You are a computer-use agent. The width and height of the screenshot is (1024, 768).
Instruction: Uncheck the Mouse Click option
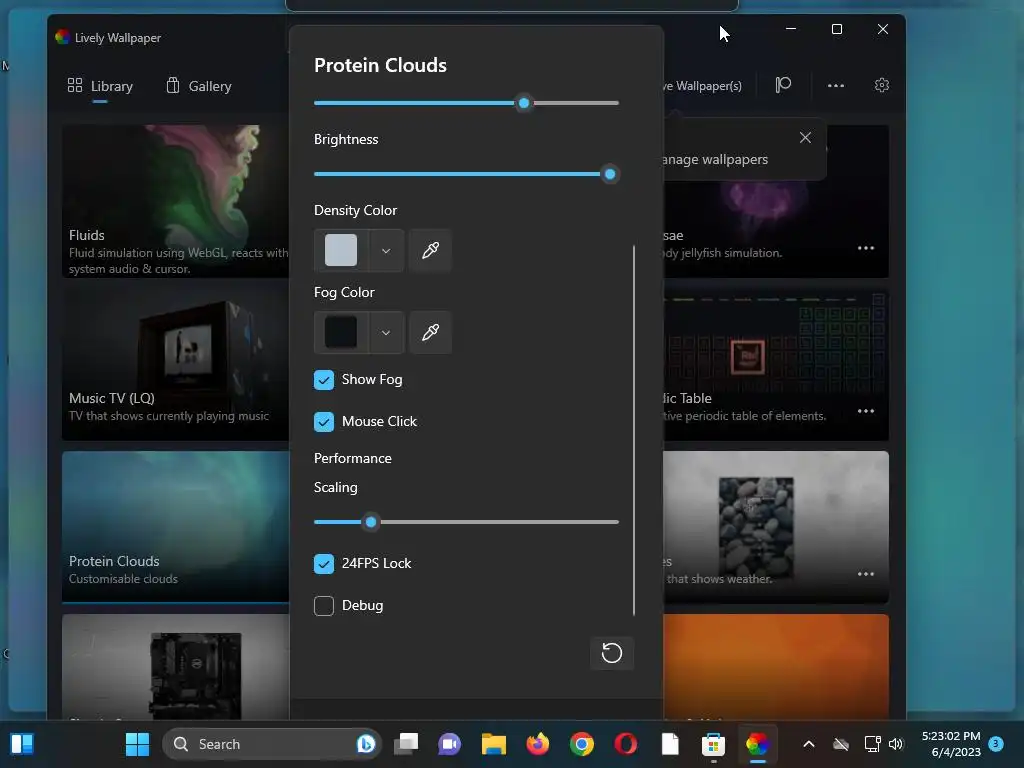[324, 422]
